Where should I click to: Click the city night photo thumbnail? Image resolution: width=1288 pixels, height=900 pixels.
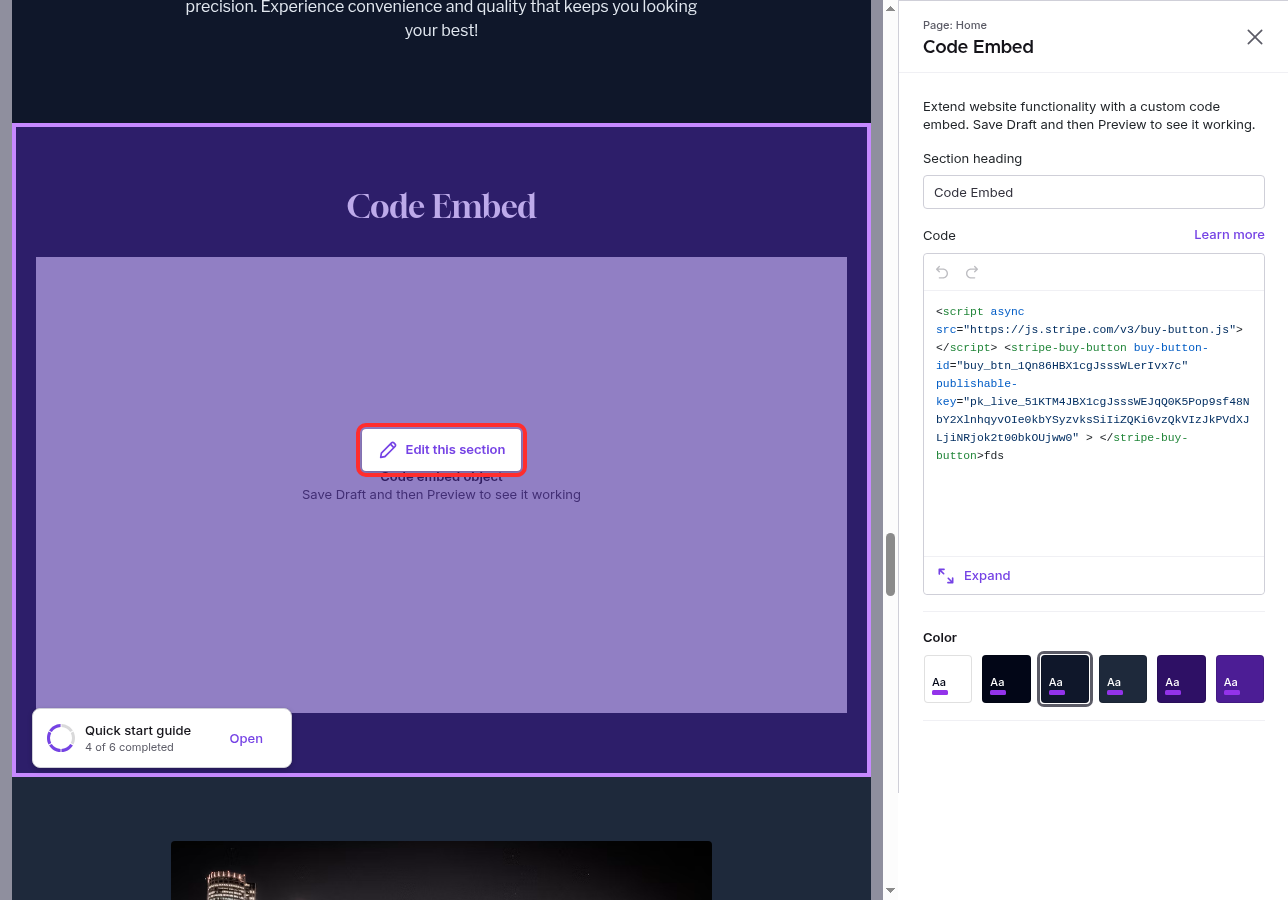click(x=441, y=870)
